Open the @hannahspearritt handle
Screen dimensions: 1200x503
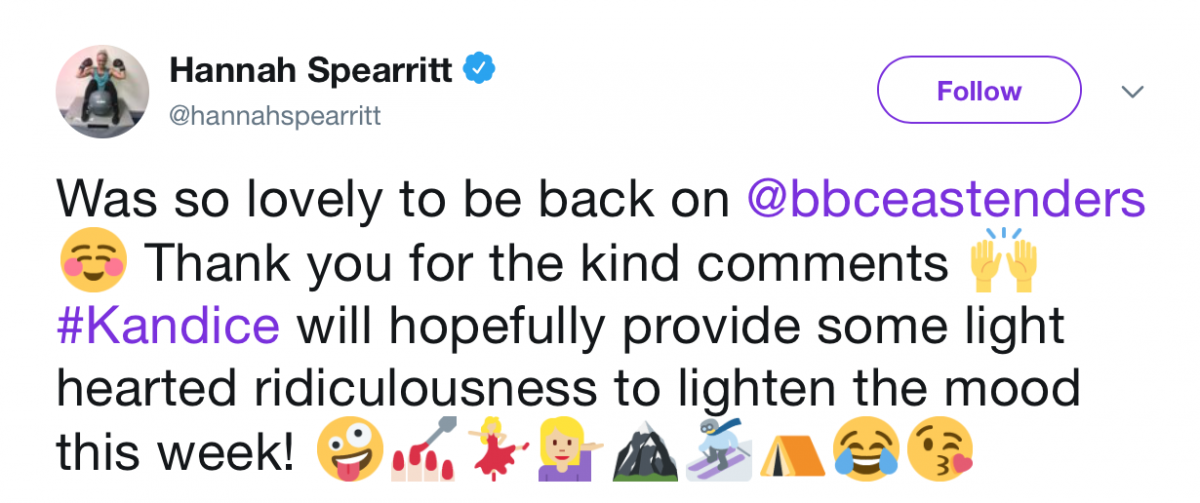click(x=274, y=116)
